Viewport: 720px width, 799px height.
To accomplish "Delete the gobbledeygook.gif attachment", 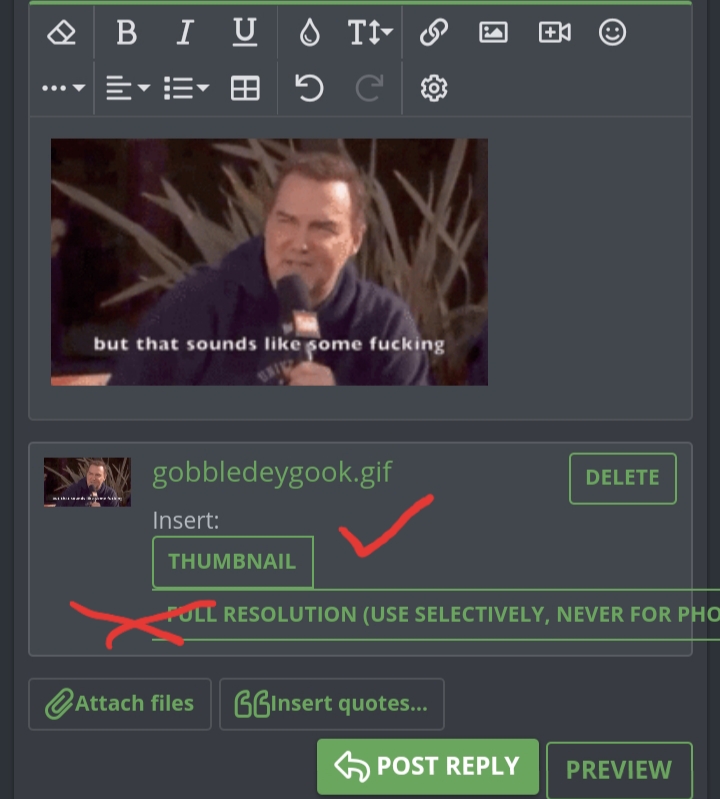I will click(x=623, y=478).
